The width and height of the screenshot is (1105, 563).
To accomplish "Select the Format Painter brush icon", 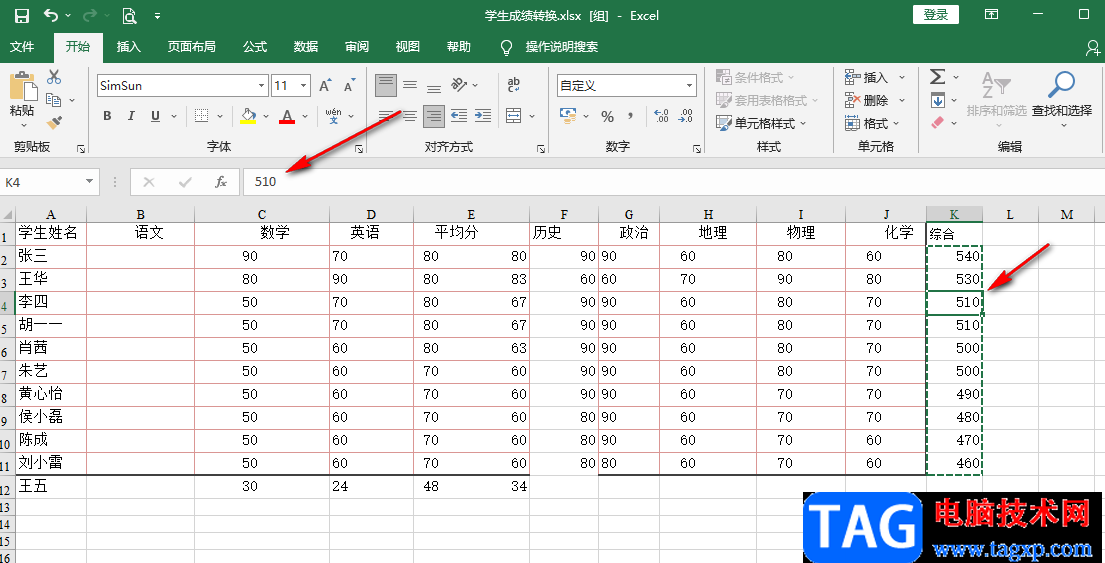I will 54,123.
